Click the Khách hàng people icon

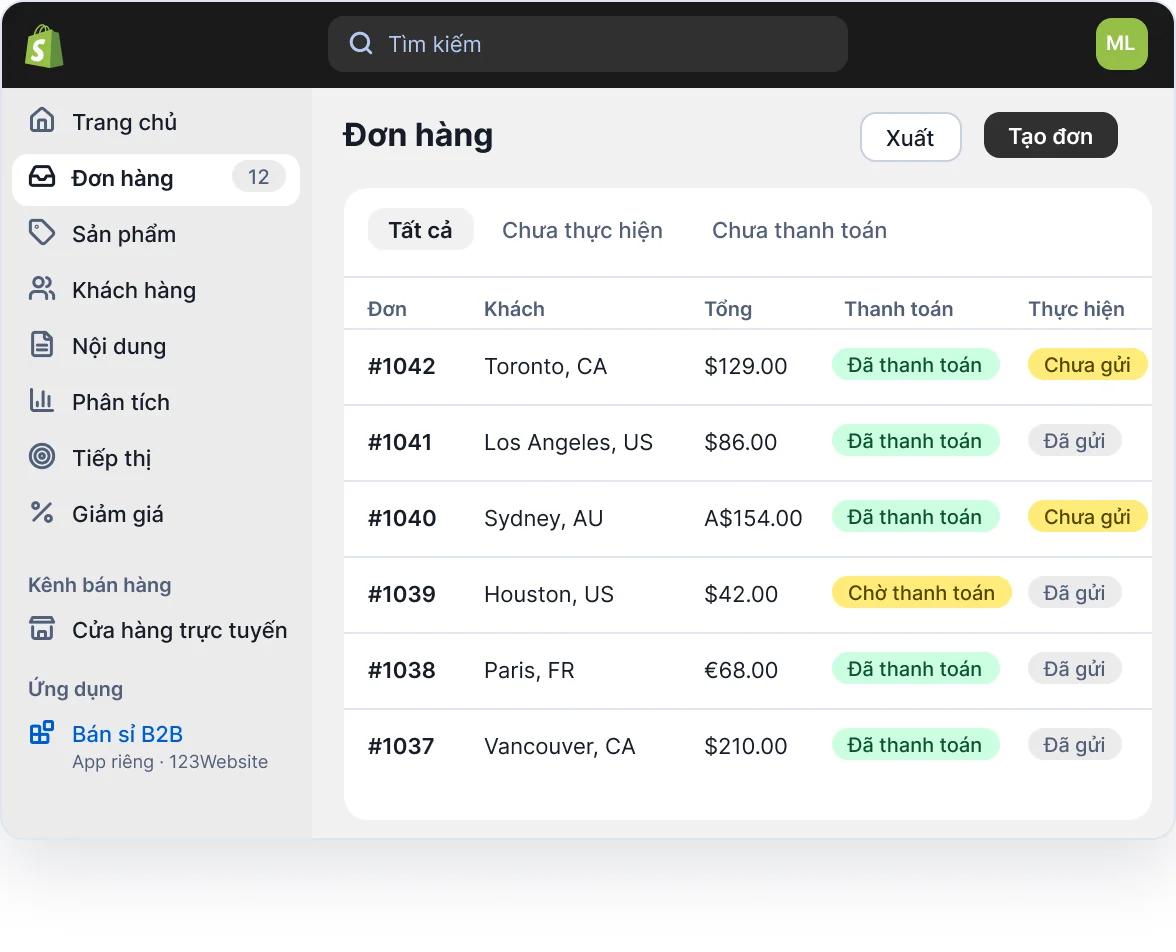42,289
